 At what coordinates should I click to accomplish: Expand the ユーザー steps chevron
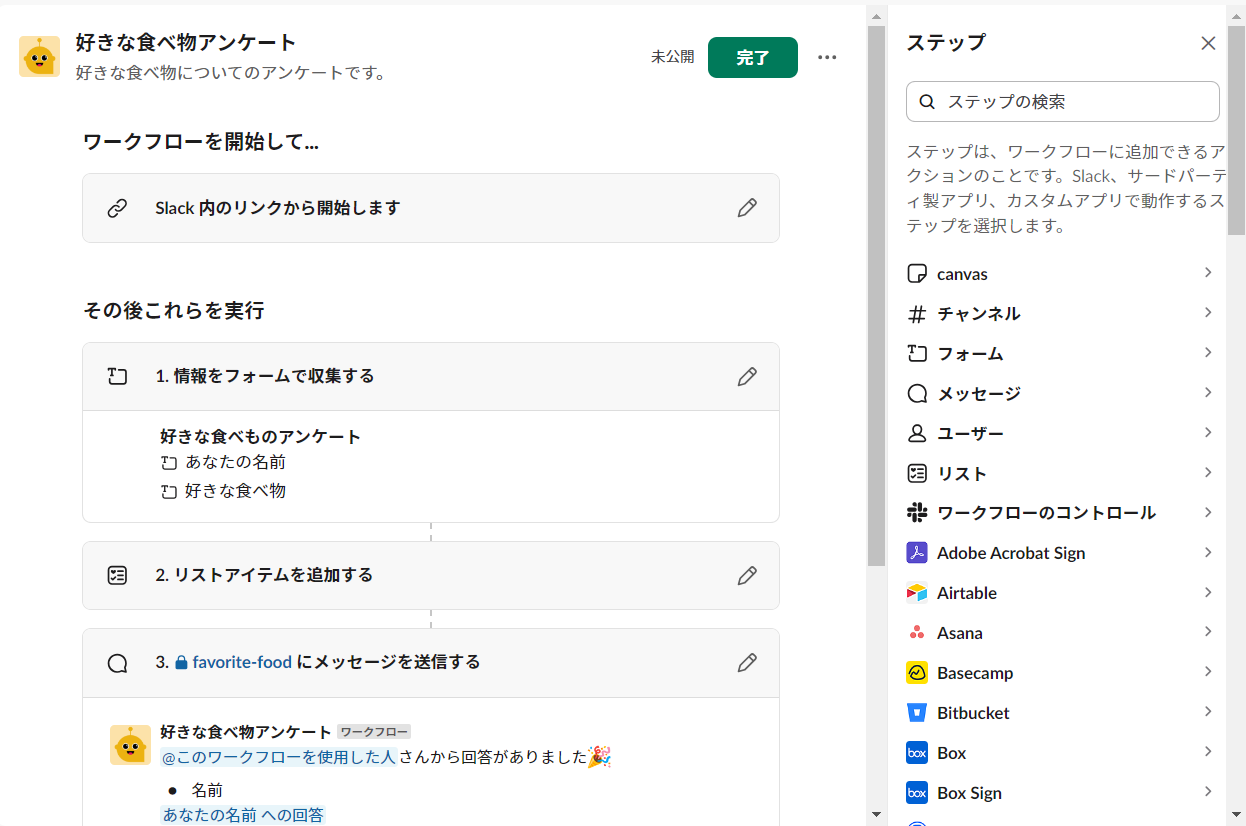1208,433
